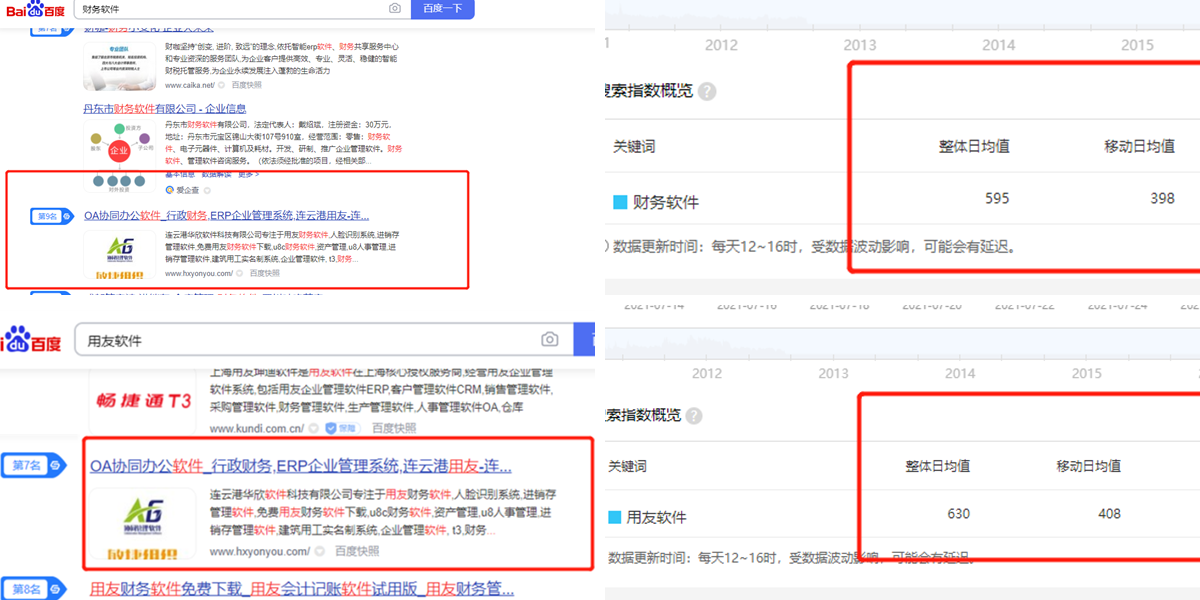Click the 移动日均值 value 398
The height and width of the screenshot is (600, 1200).
pyautogui.click(x=1162, y=198)
